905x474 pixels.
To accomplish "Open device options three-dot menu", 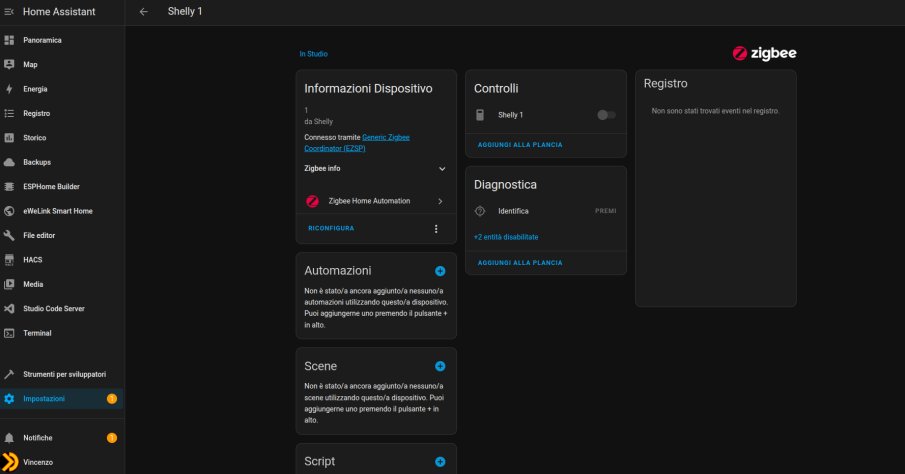I will coord(436,229).
